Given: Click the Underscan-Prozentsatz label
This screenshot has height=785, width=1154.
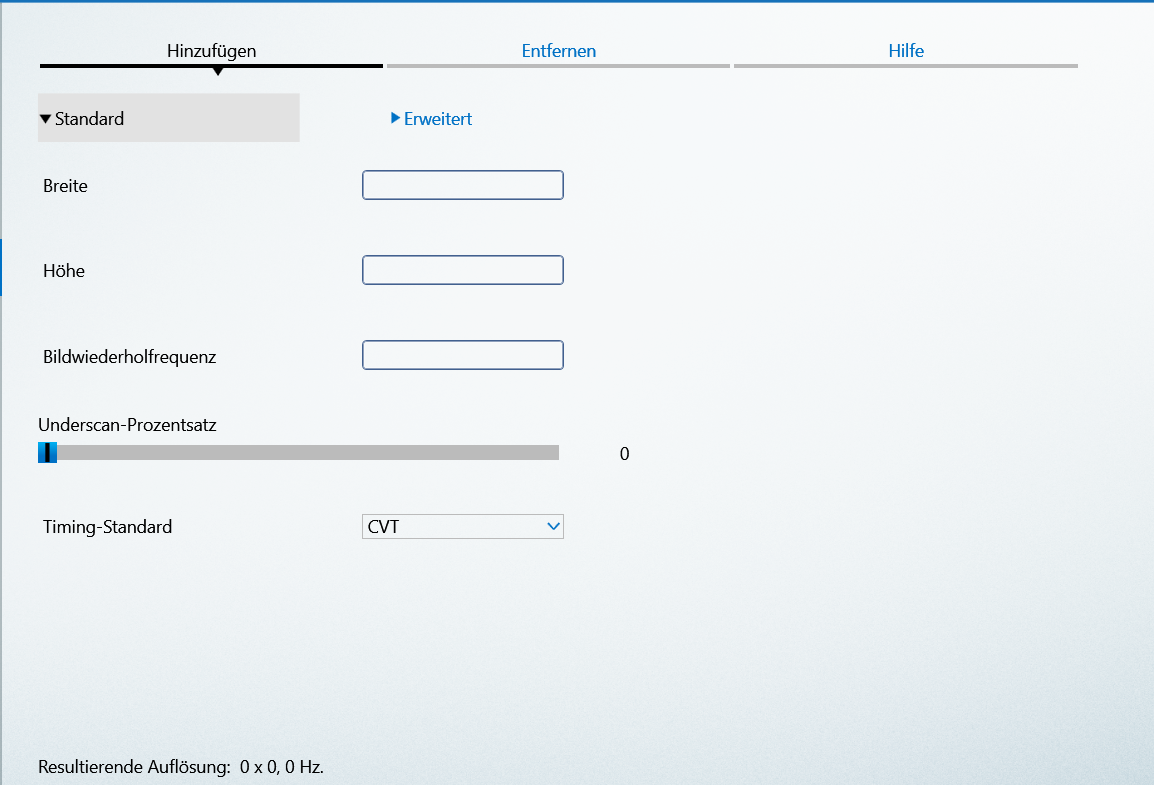Looking at the screenshot, I should [127, 425].
